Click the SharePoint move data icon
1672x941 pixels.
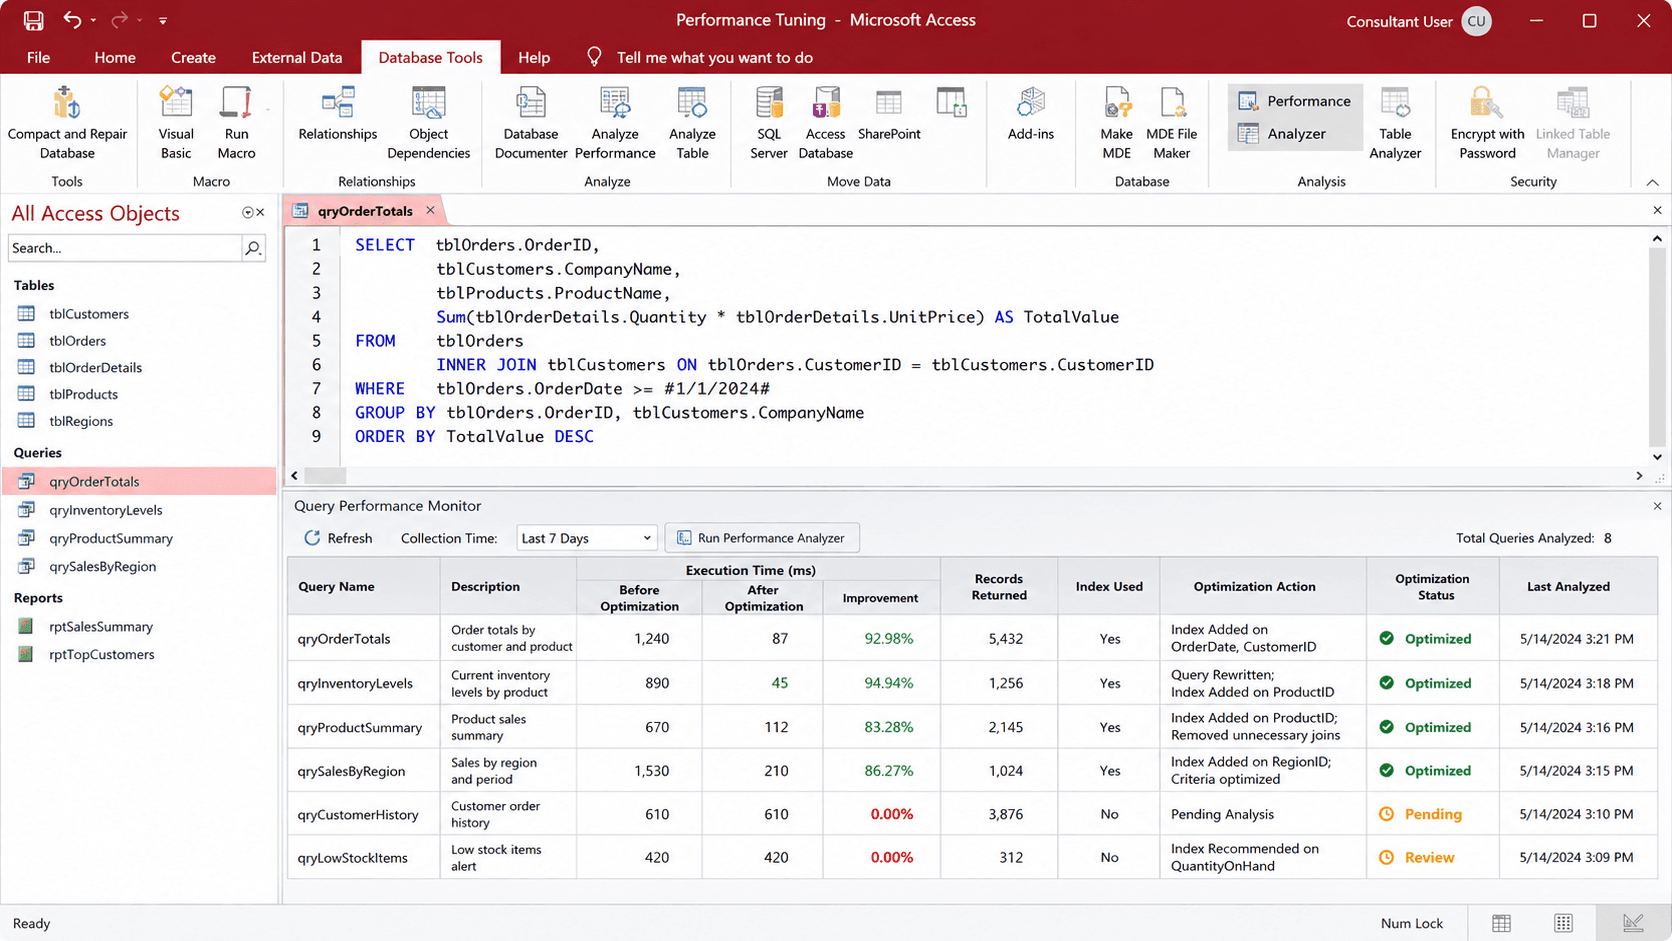(x=889, y=103)
